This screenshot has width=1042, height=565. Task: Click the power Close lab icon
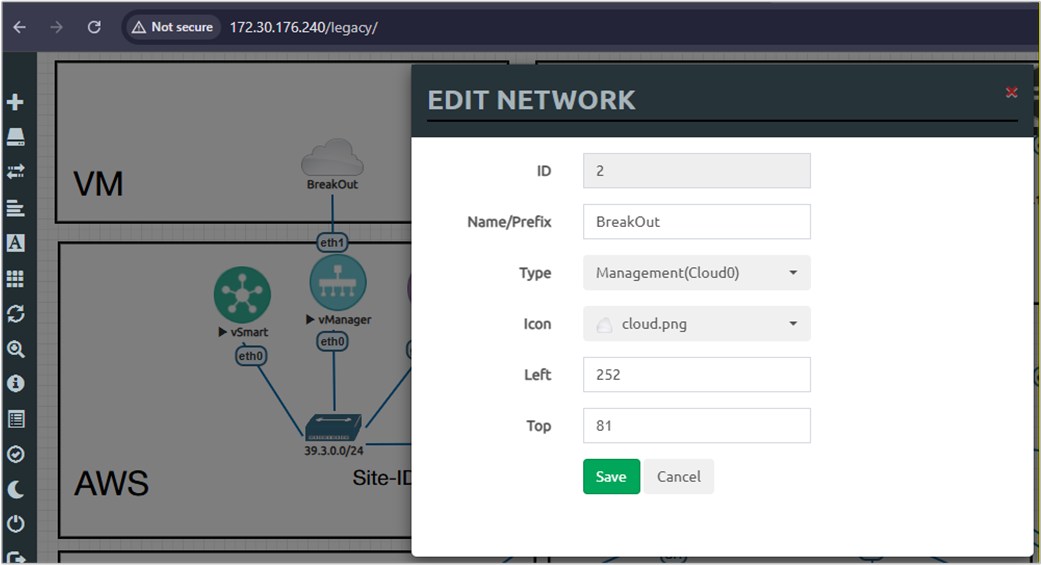(x=15, y=524)
